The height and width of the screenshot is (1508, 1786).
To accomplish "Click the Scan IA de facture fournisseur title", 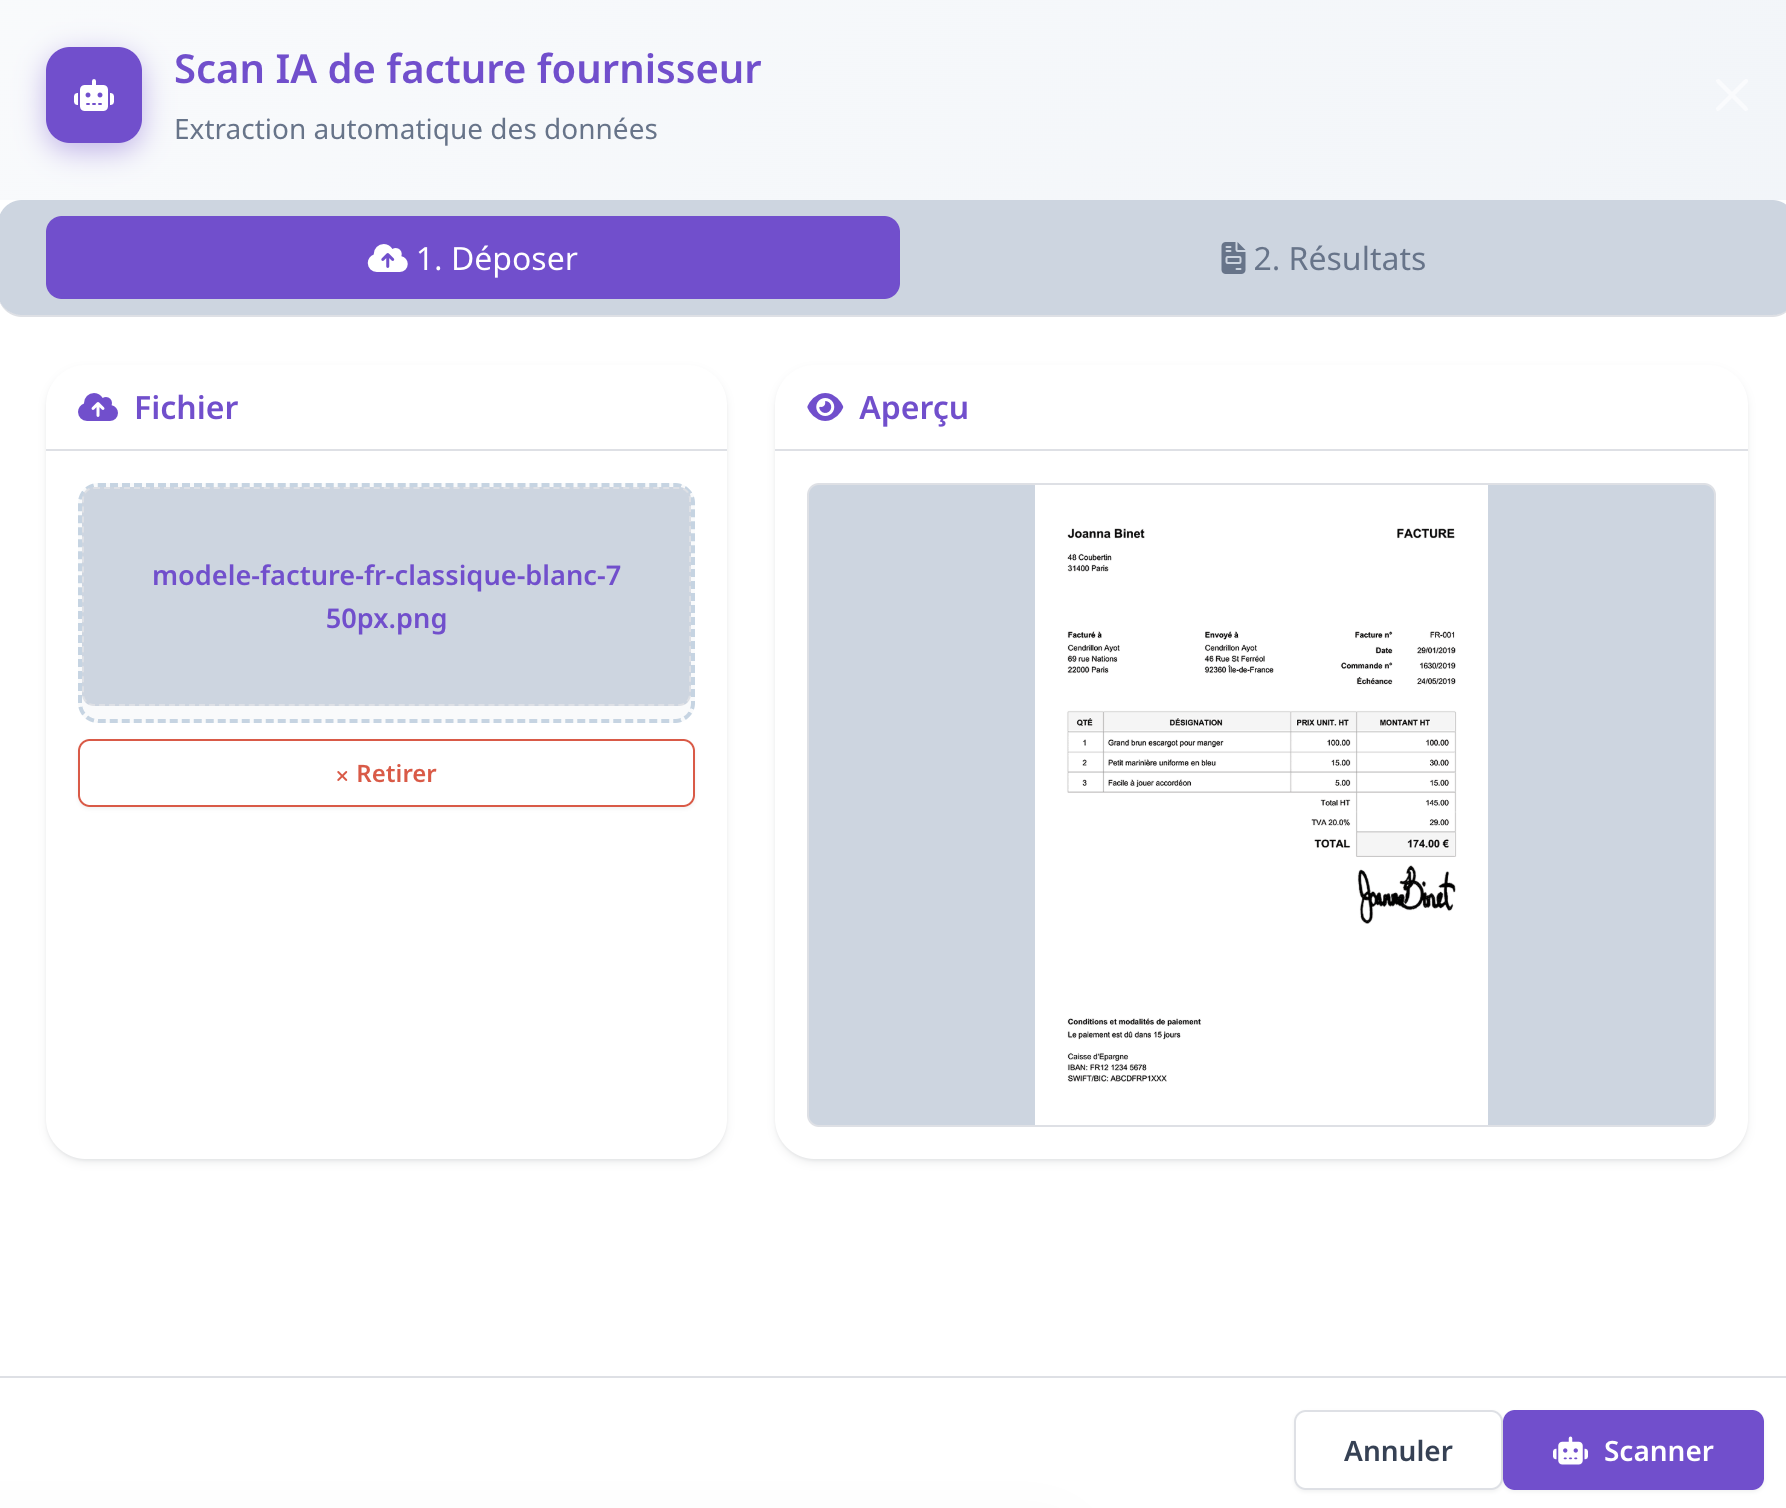I will [467, 69].
